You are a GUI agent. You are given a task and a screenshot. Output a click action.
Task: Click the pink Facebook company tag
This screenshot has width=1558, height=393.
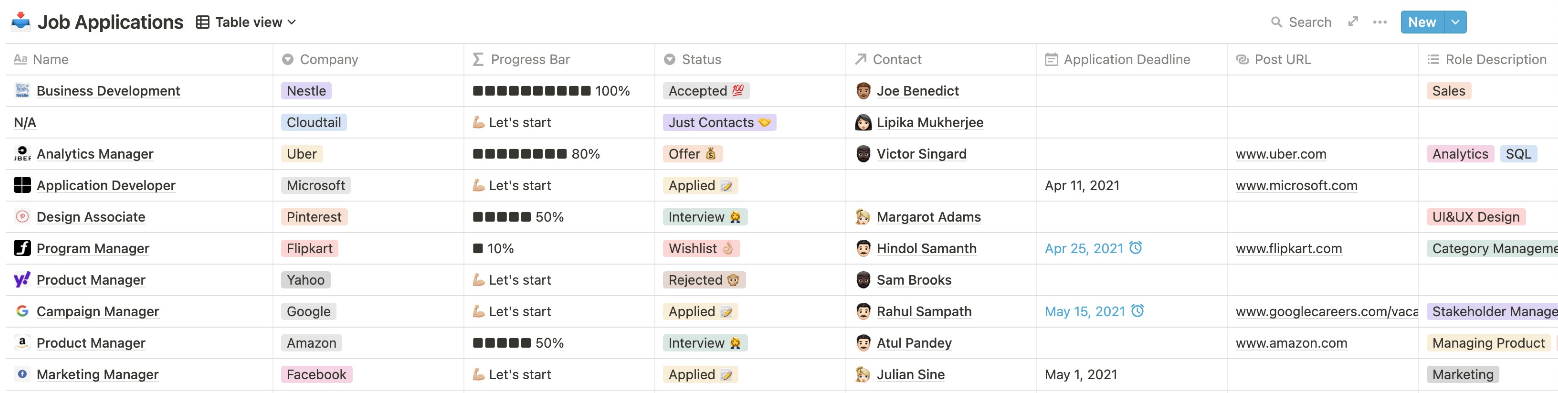[x=317, y=374]
